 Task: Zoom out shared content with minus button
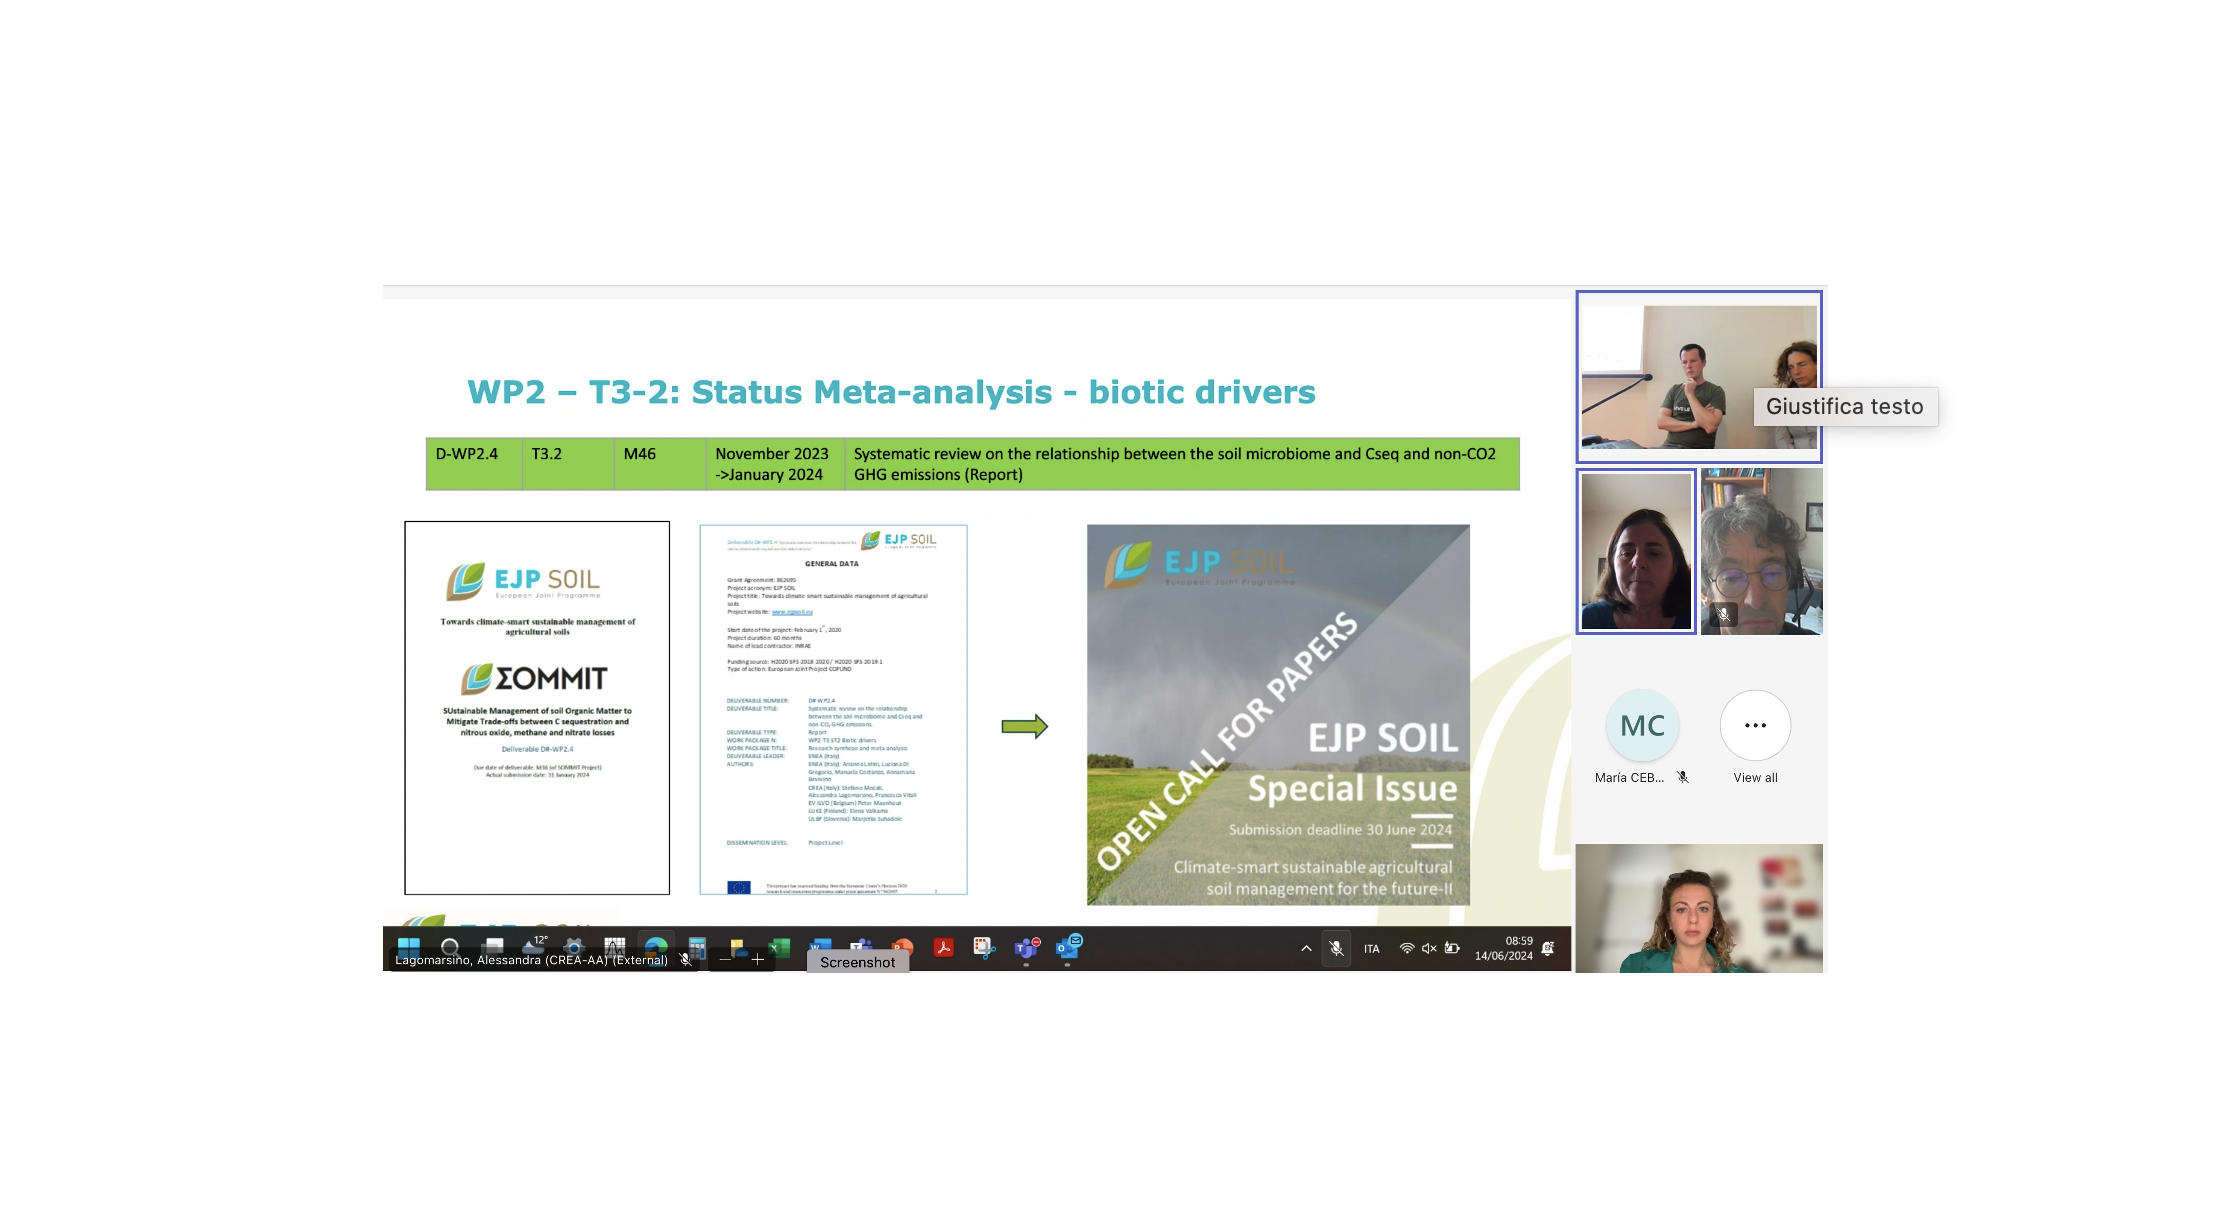(x=727, y=960)
